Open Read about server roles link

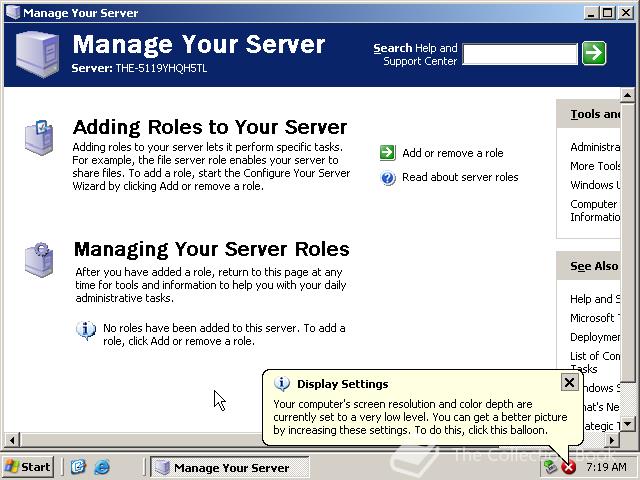[460, 177]
